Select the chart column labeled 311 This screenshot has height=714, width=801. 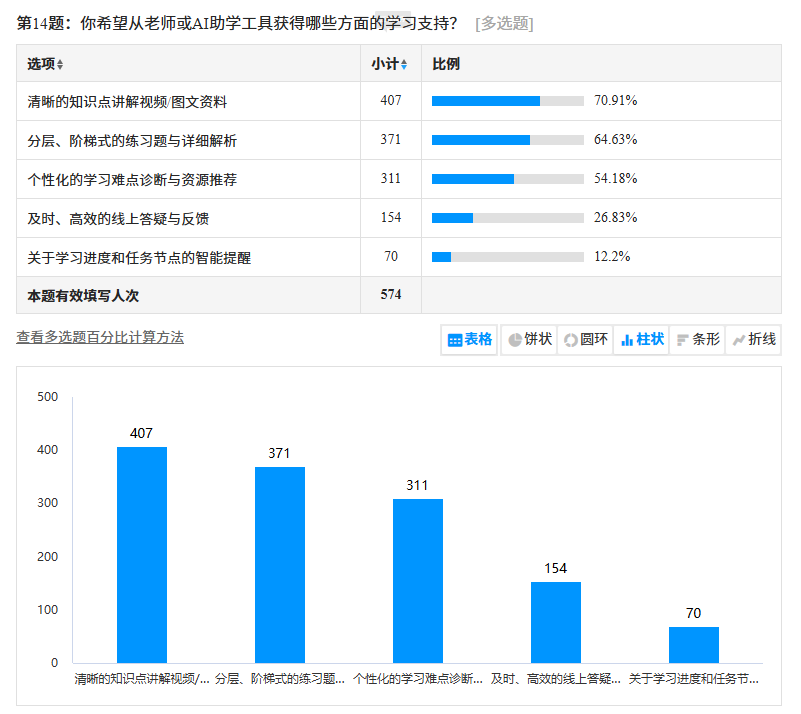tap(418, 580)
